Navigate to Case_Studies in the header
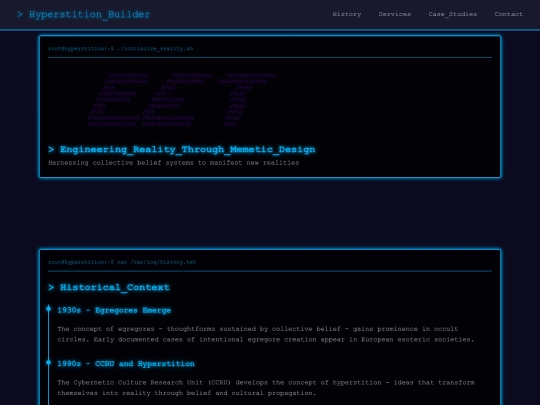Viewport: 540px width, 405px height. (x=453, y=14)
